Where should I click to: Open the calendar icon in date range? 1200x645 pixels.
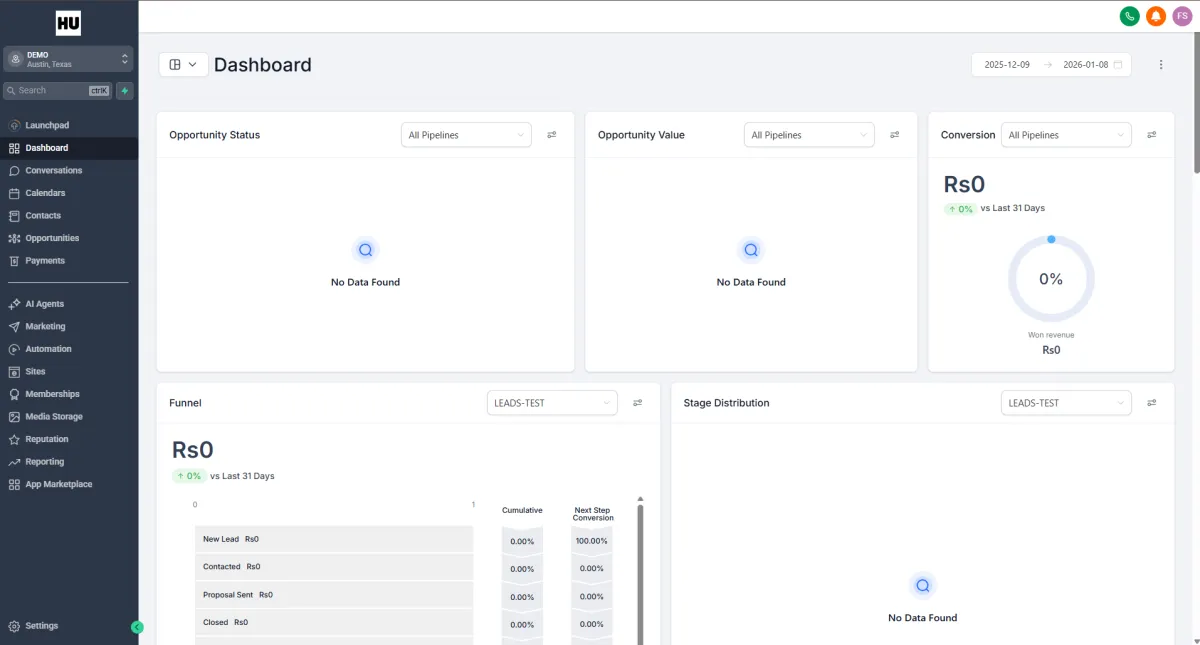click(x=1118, y=65)
